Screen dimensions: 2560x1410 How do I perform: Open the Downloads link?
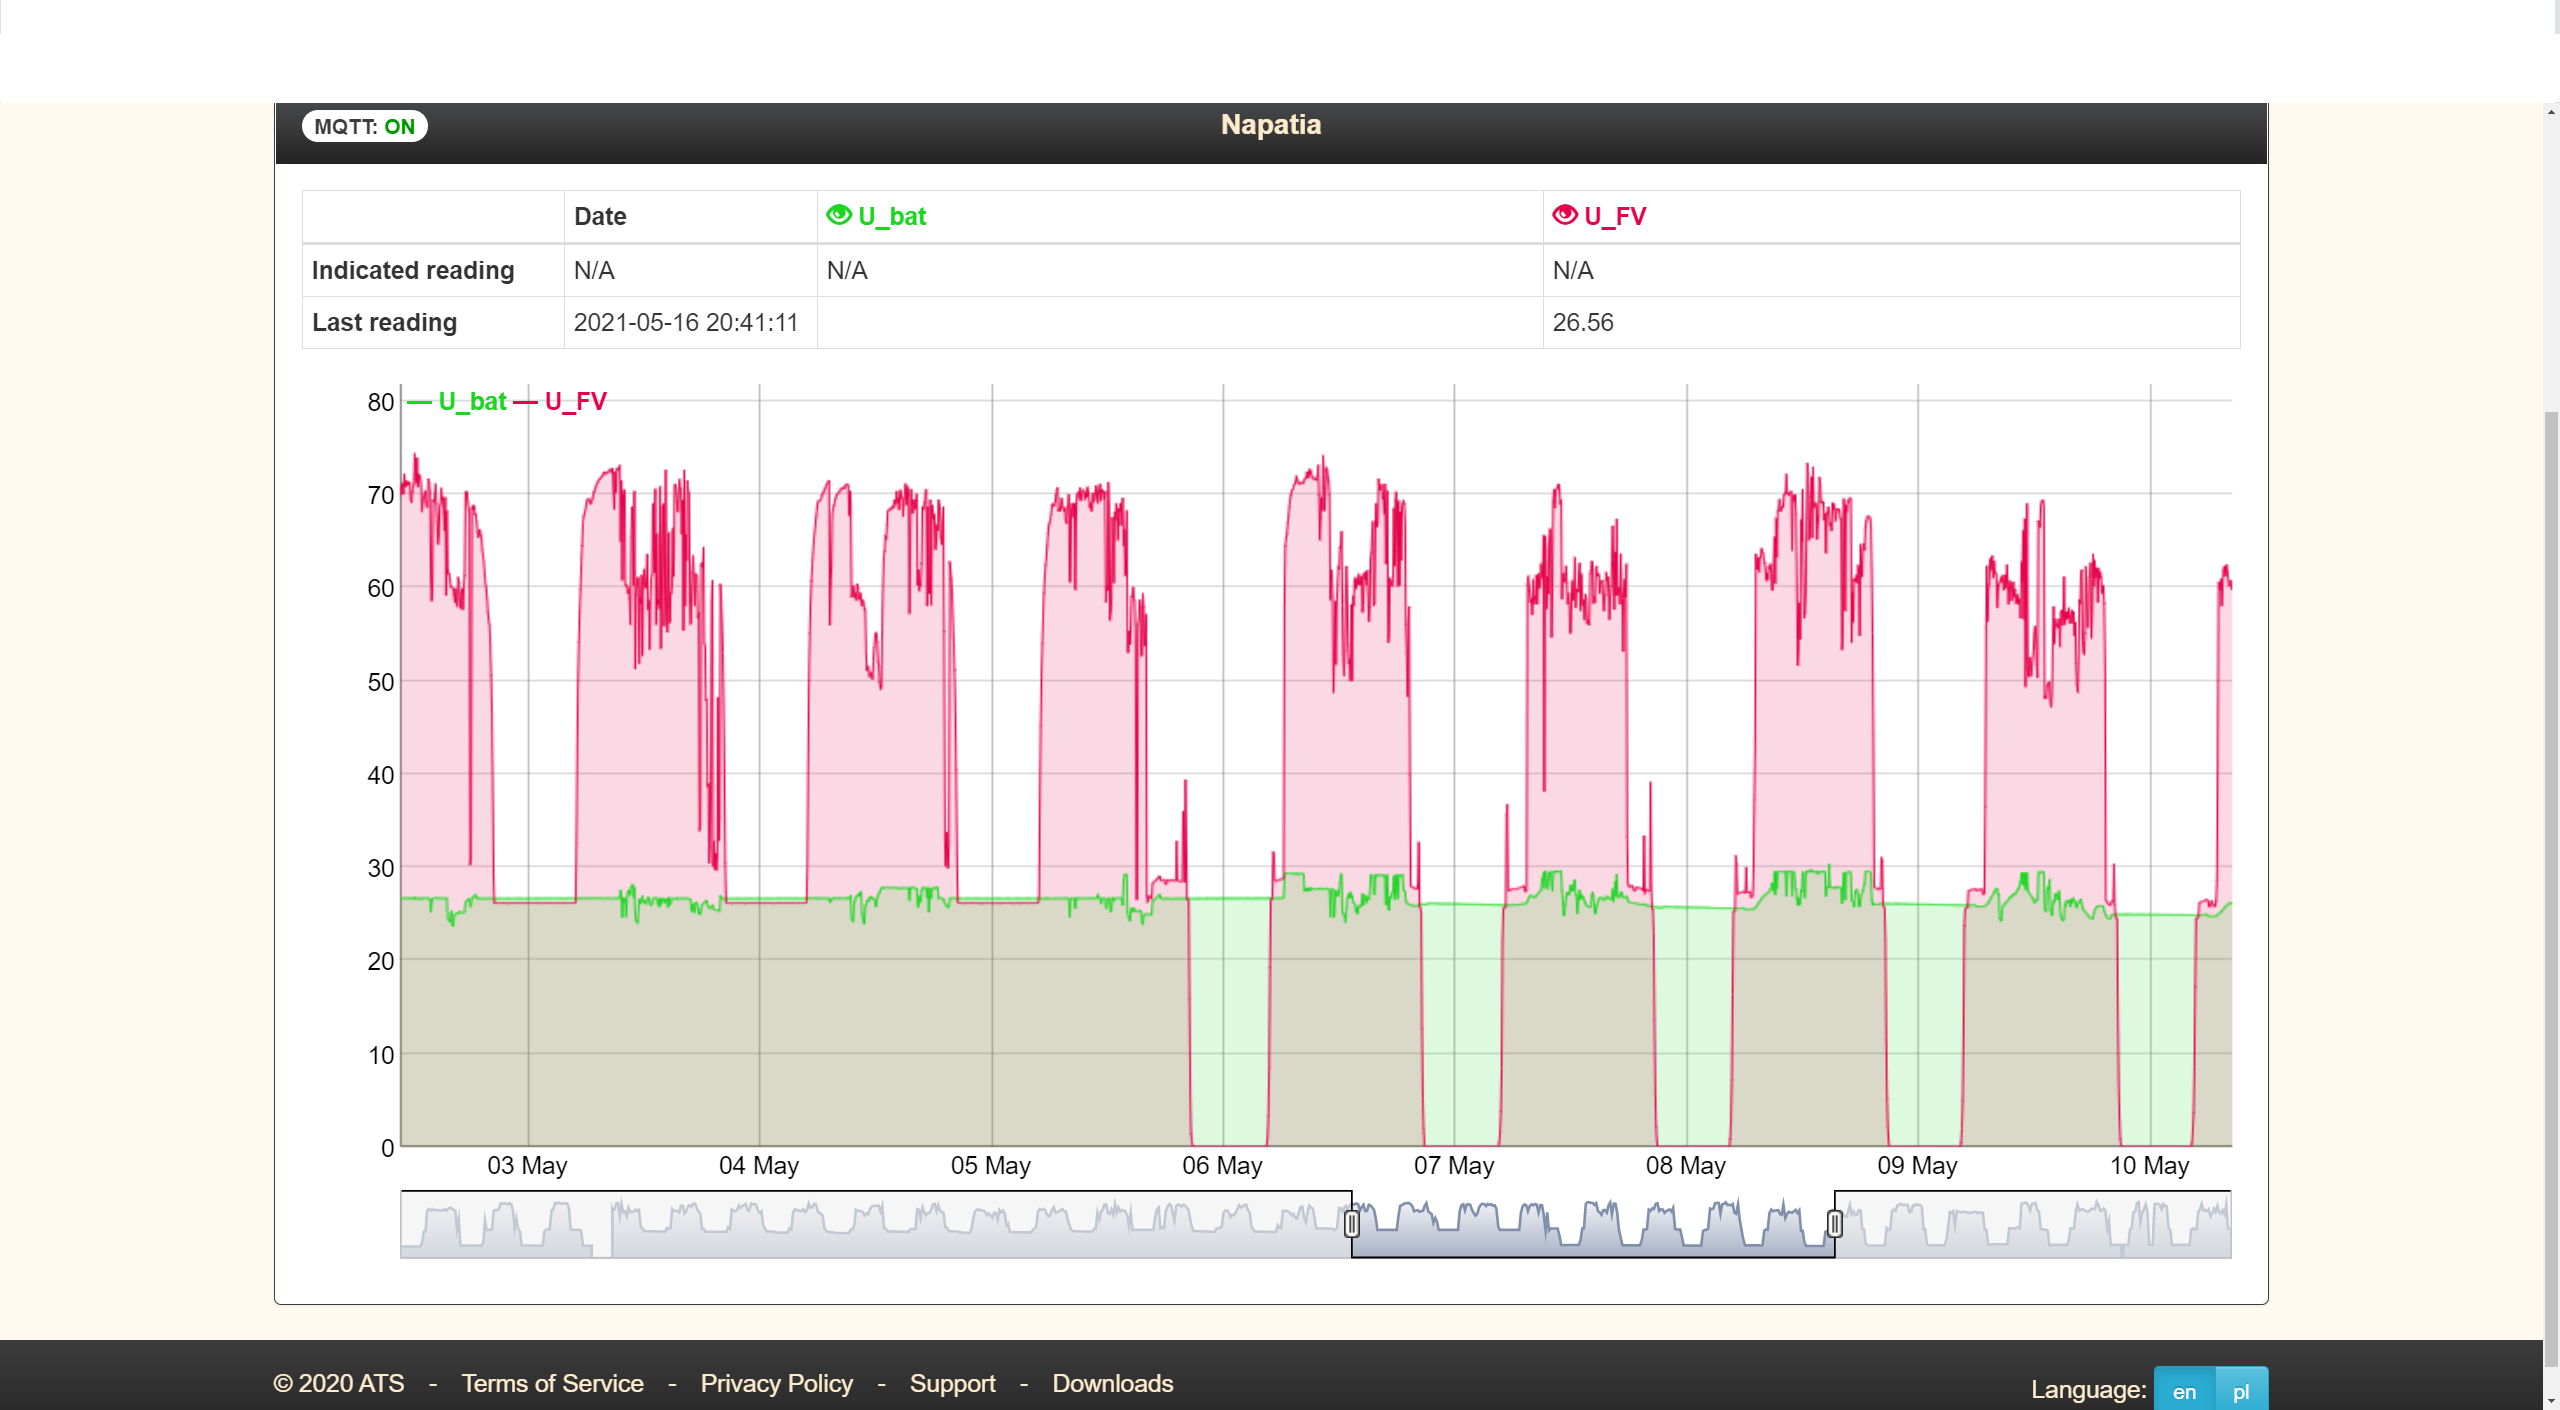tap(1112, 1383)
